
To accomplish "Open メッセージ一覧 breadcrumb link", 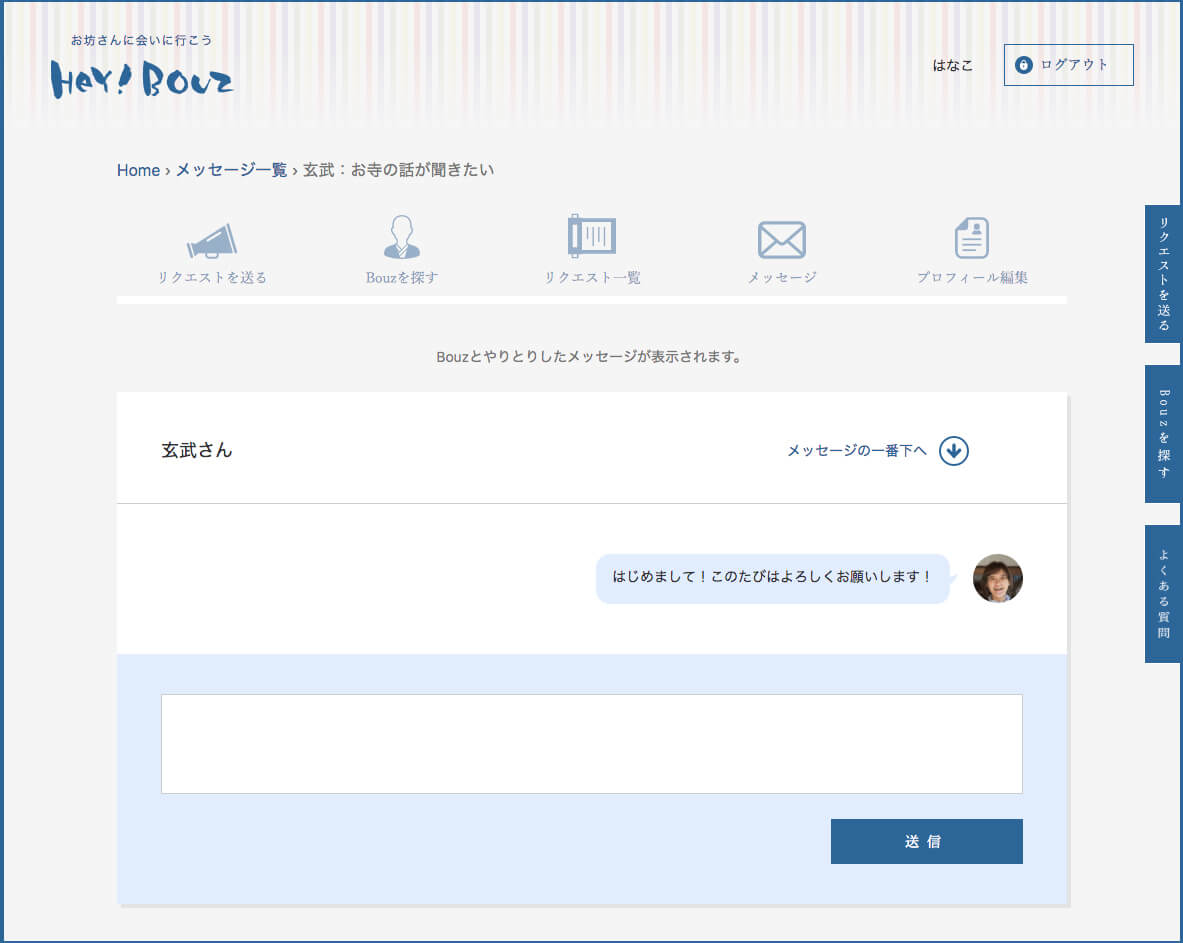I will [231, 170].
